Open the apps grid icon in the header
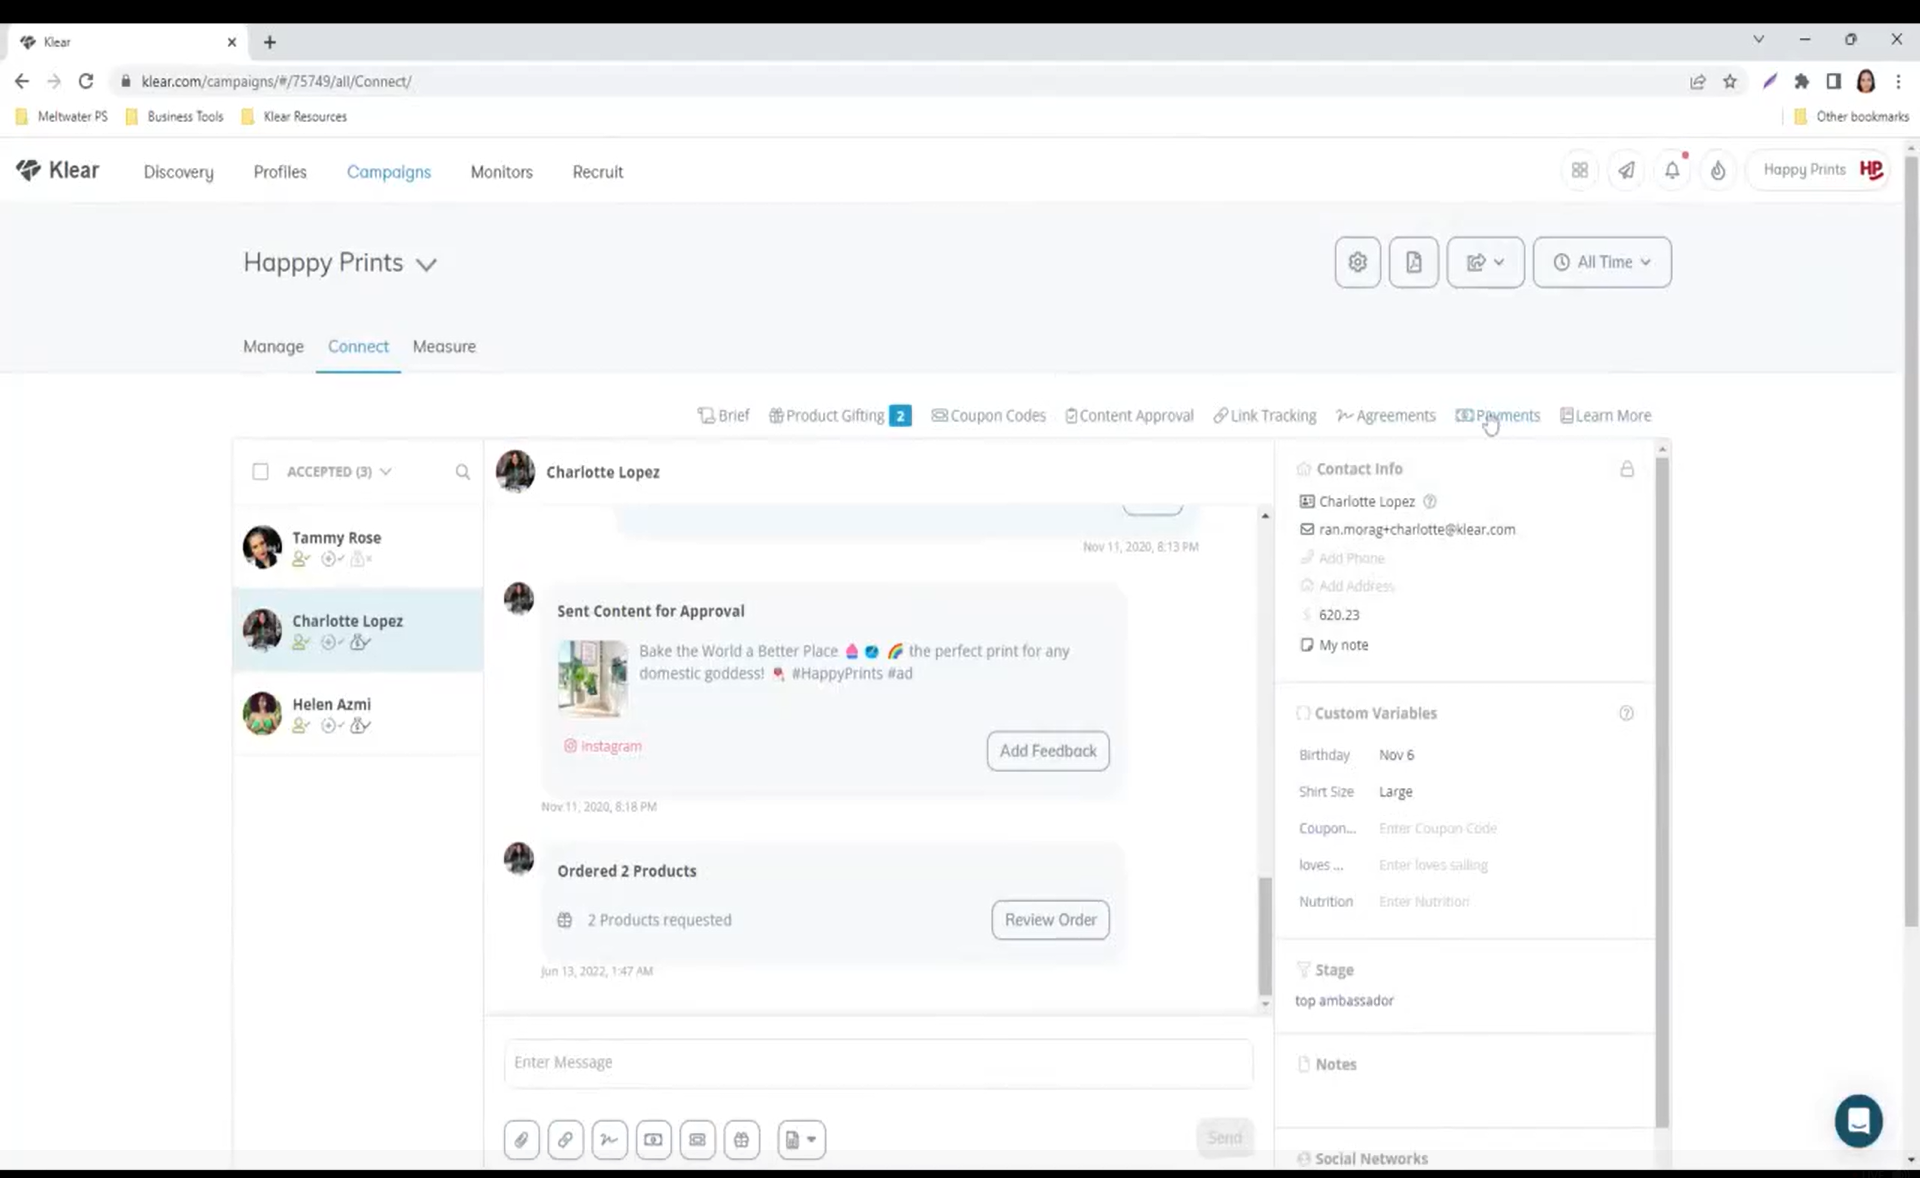Viewport: 1920px width, 1178px height. [x=1580, y=170]
